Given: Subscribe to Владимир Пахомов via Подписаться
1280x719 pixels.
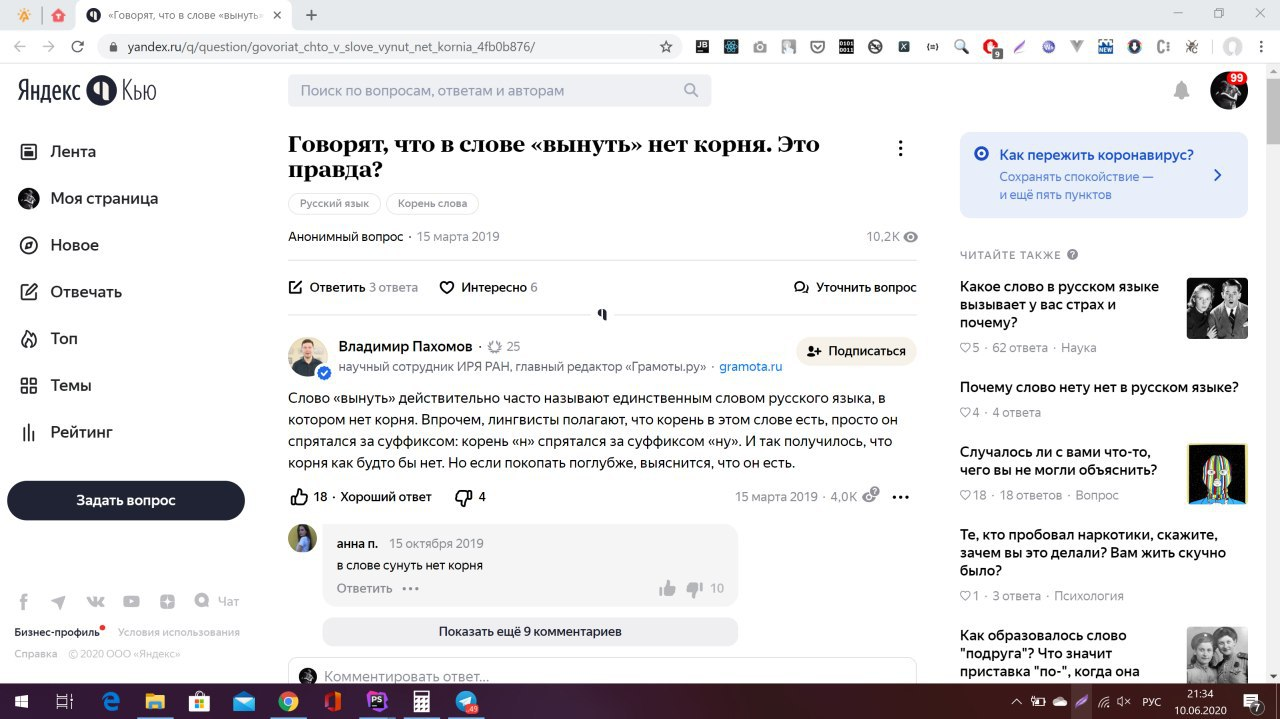Looking at the screenshot, I should click(856, 351).
